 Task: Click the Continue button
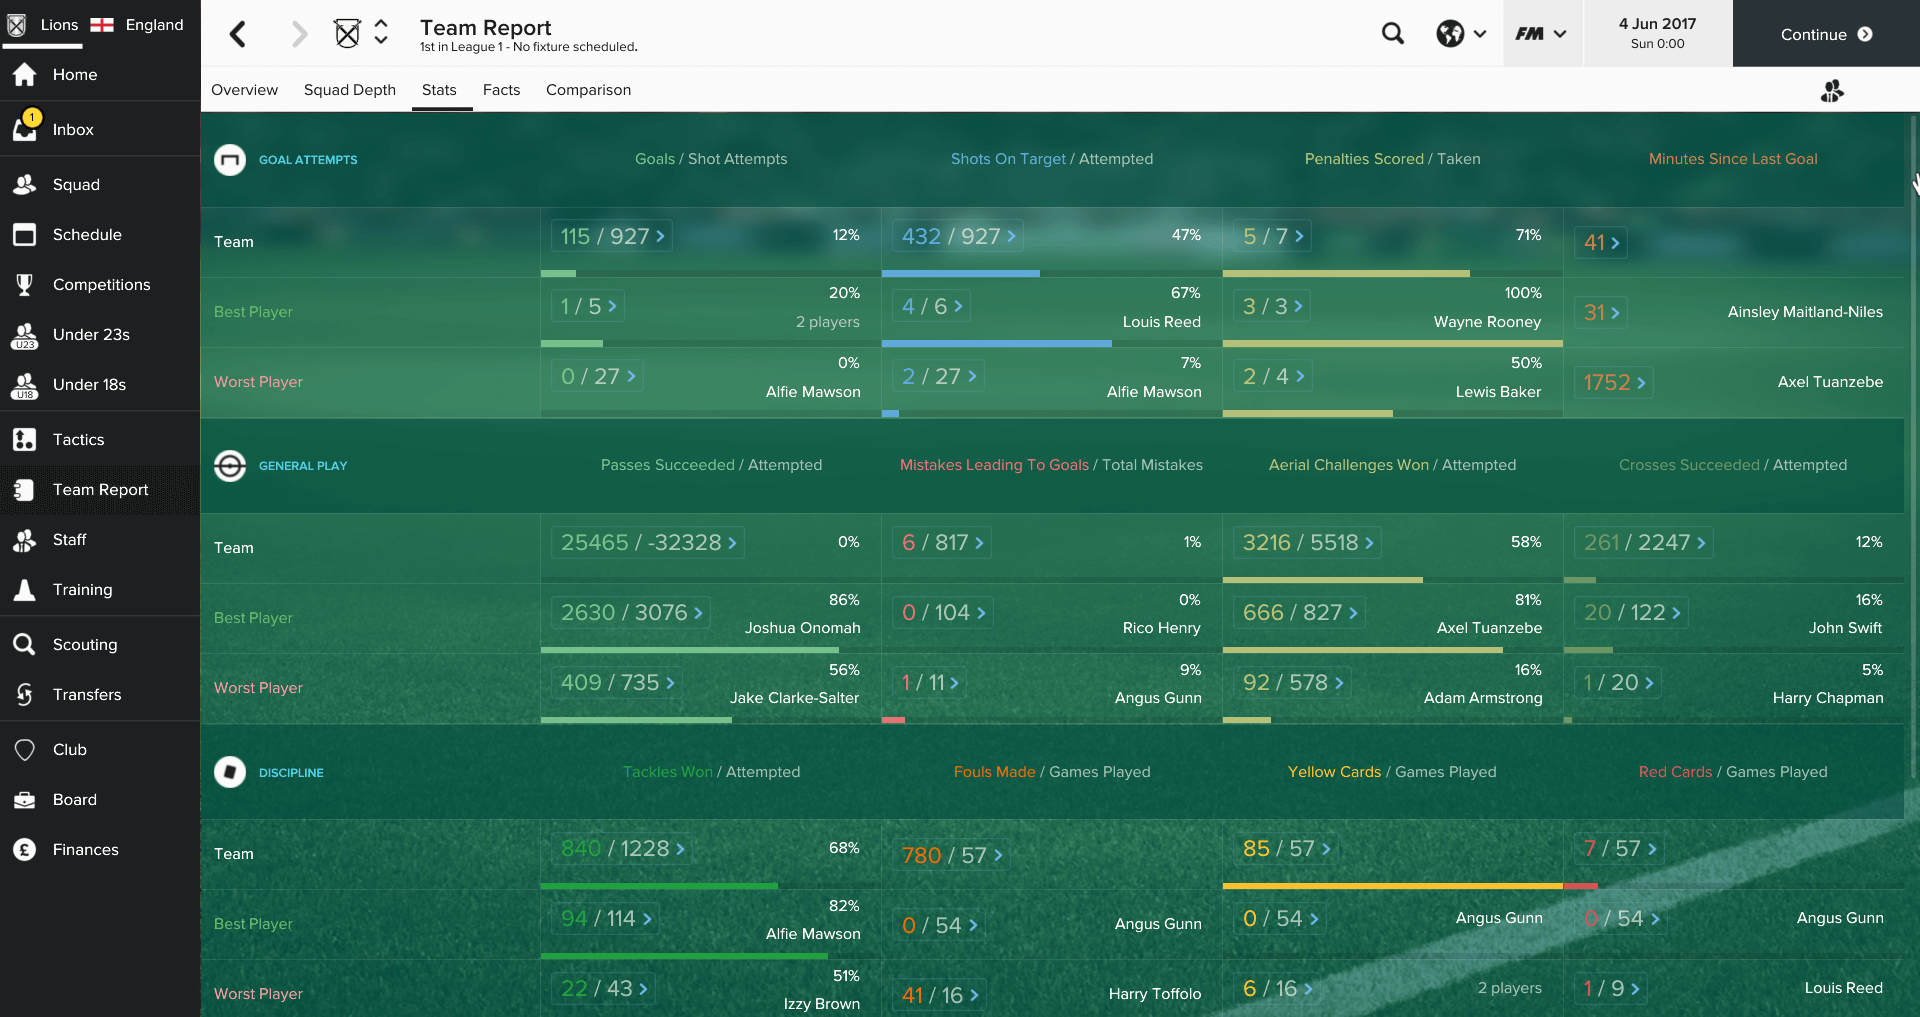click(x=1826, y=34)
